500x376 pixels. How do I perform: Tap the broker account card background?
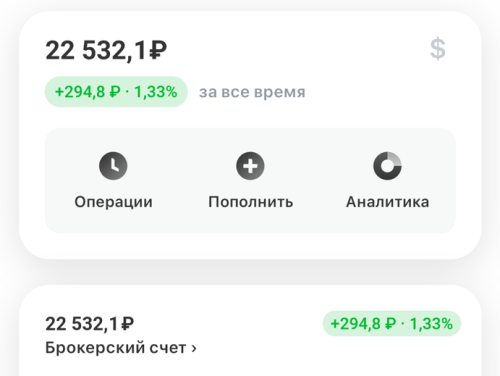pos(250,365)
